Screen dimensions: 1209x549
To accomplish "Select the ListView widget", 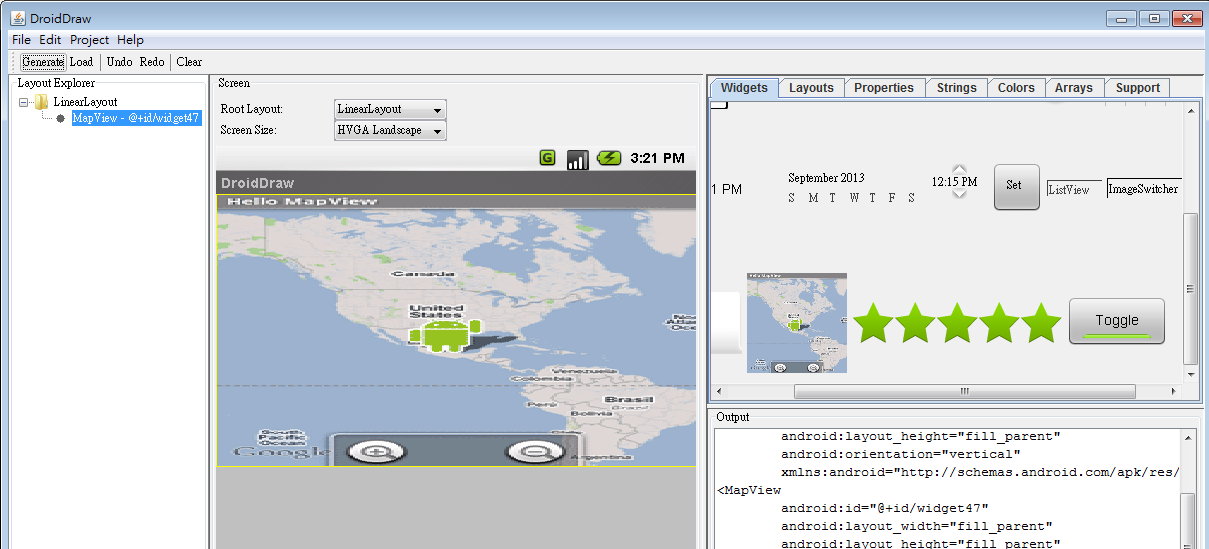I will pyautogui.click(x=1074, y=189).
